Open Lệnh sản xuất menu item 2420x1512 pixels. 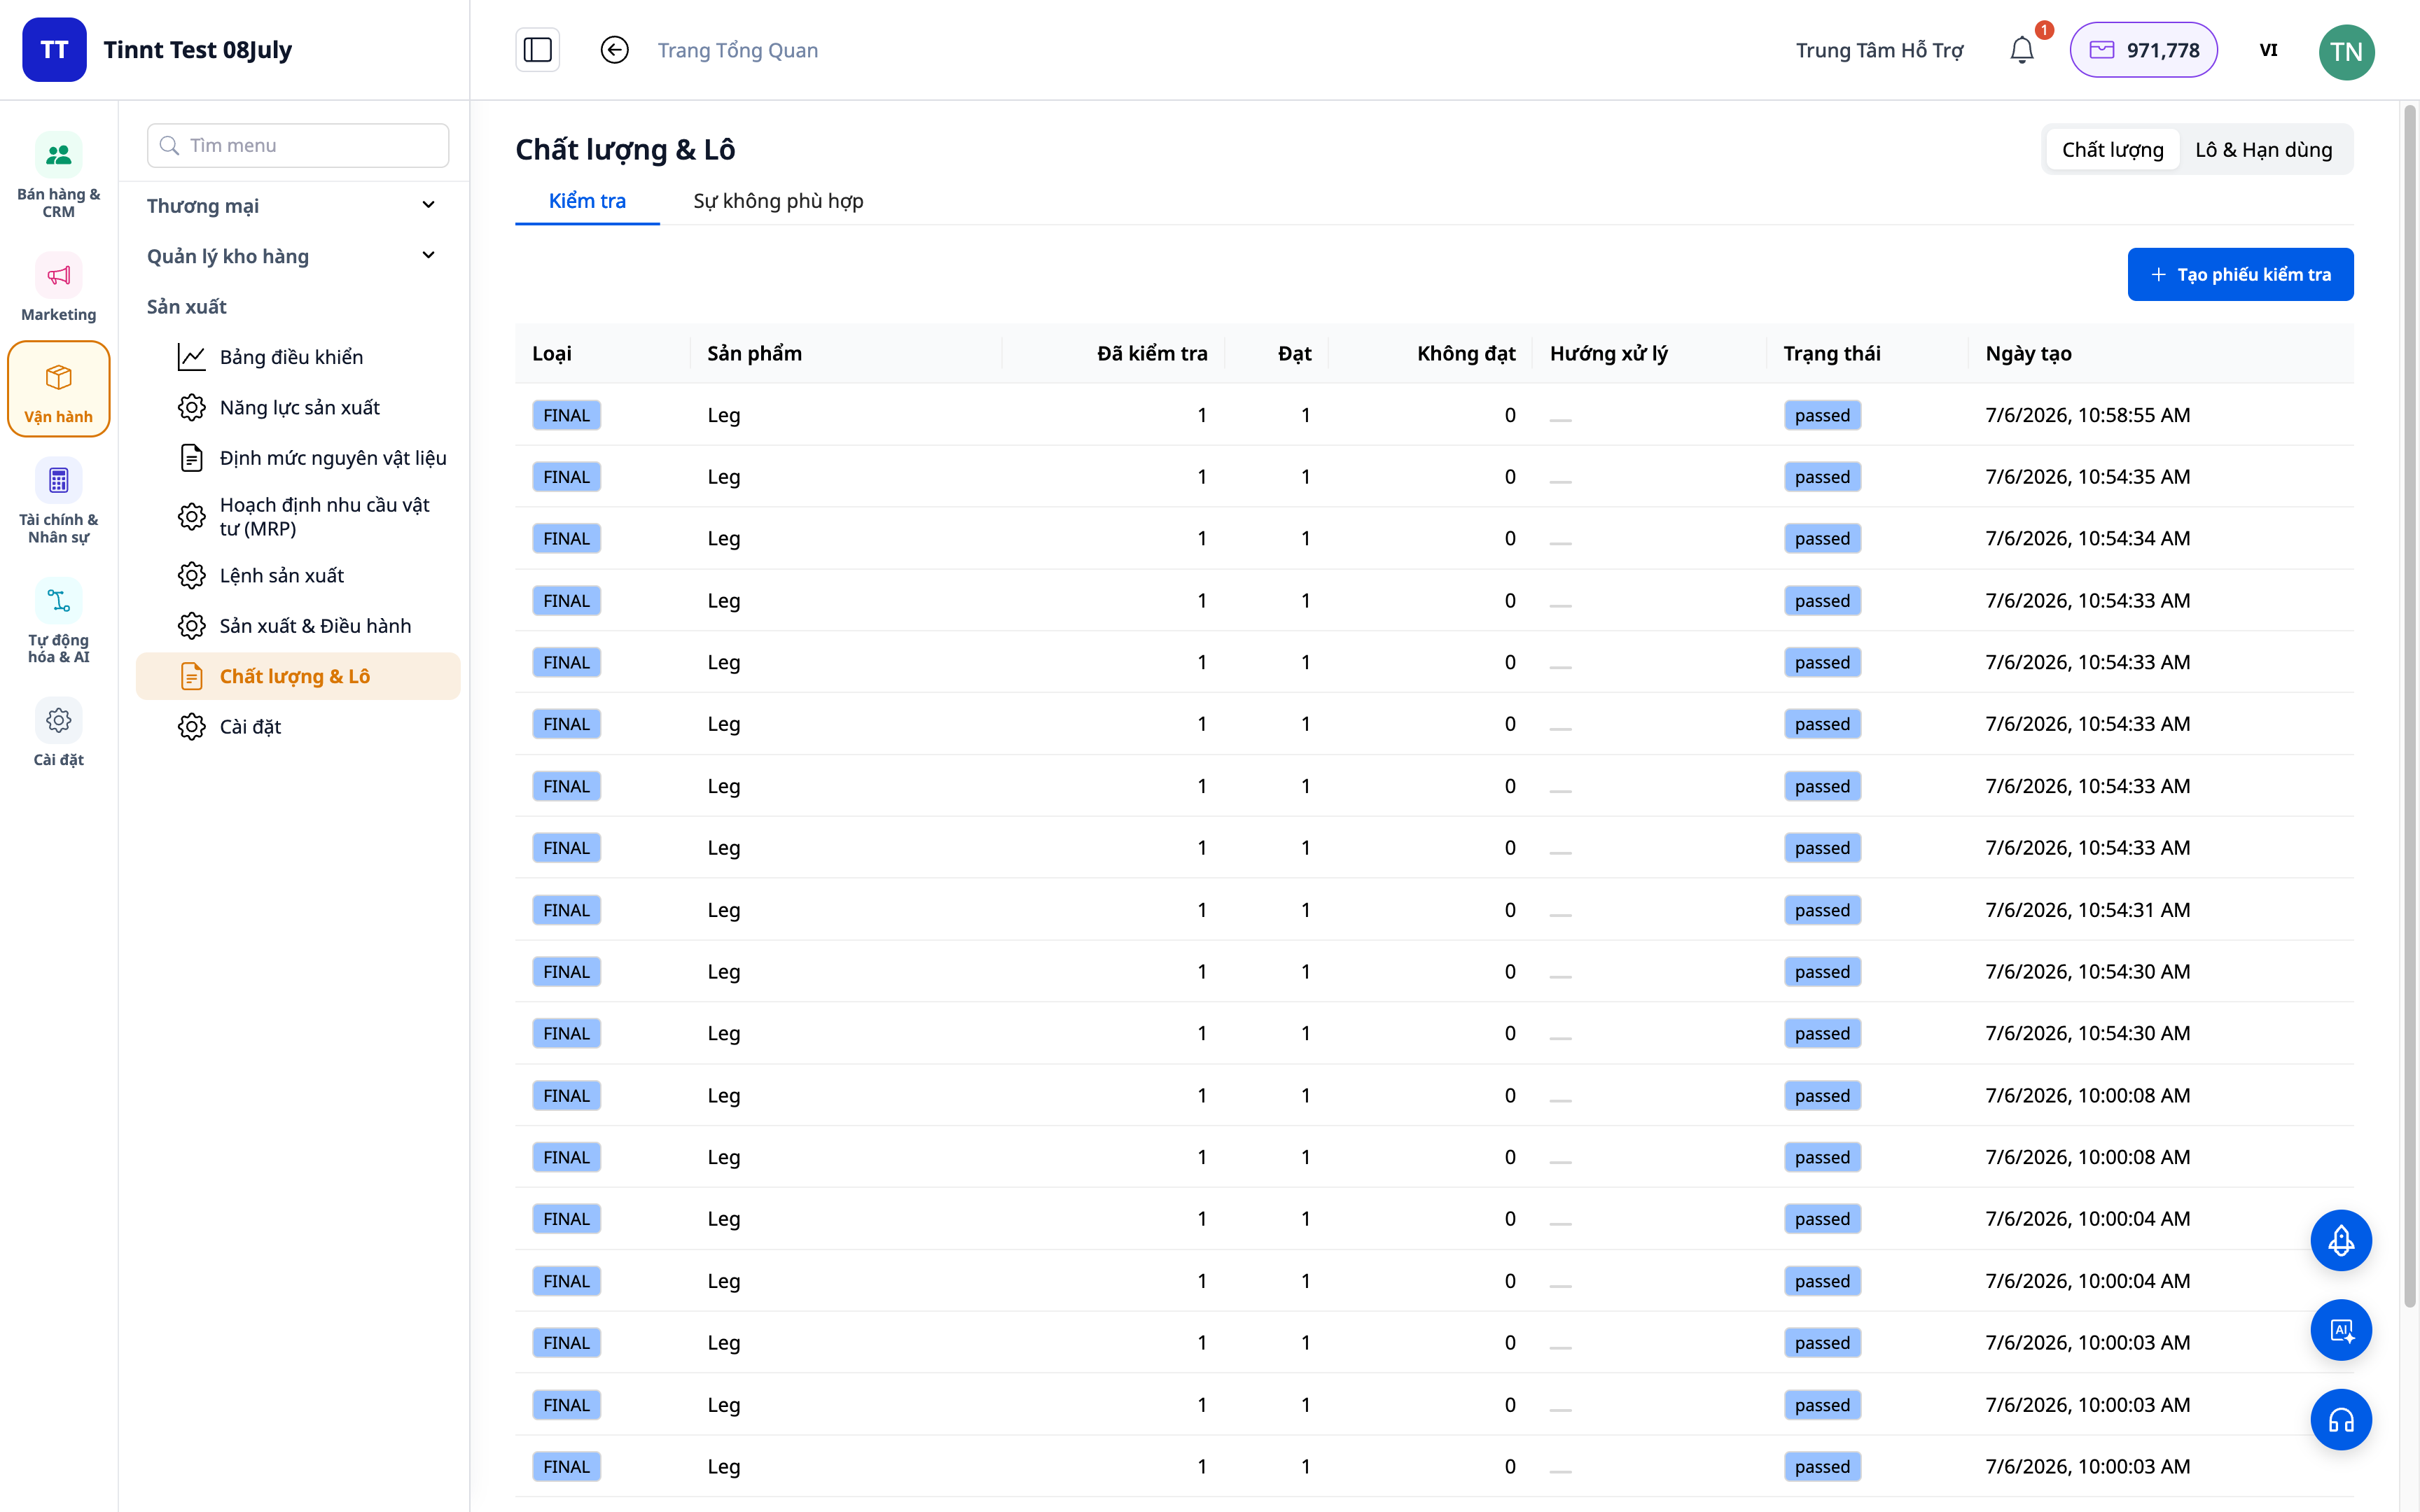[x=298, y=575]
